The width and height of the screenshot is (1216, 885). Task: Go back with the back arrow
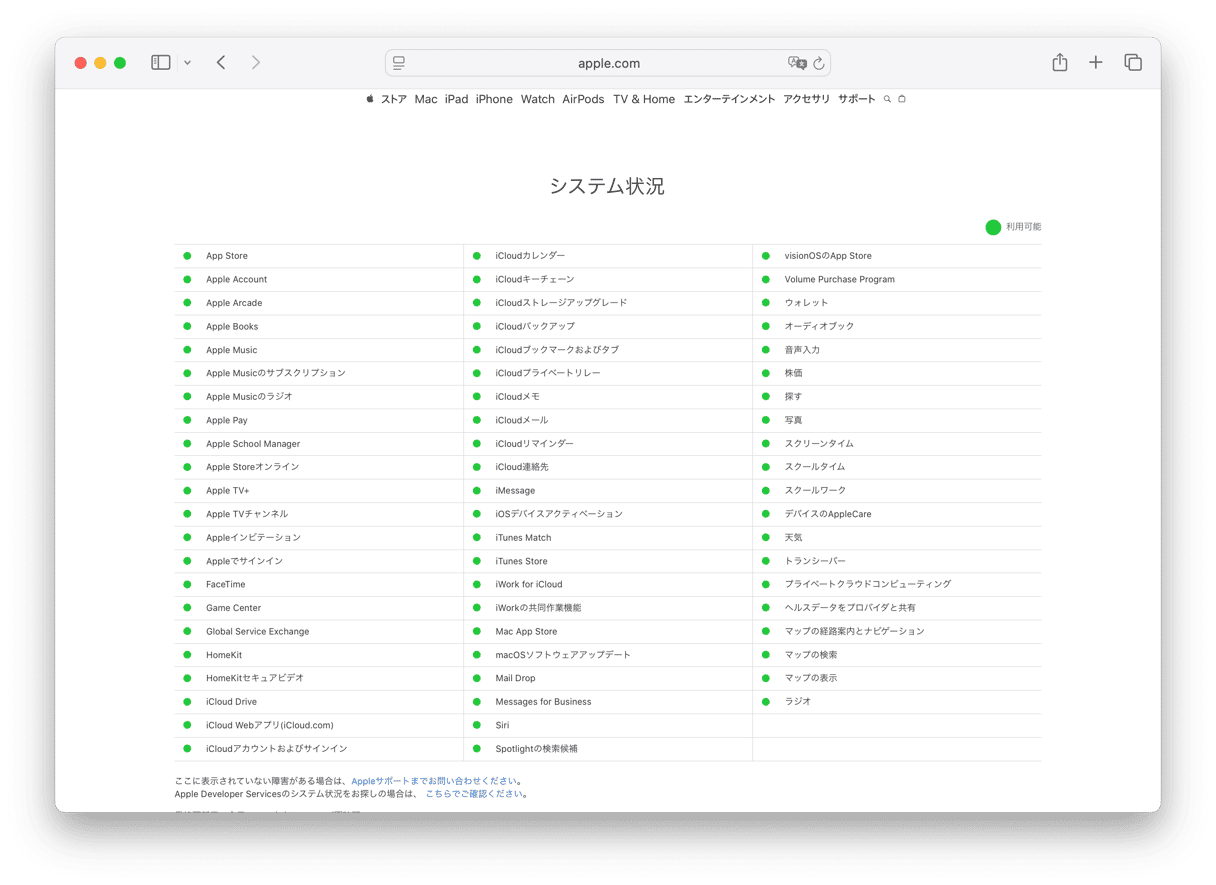pos(221,63)
